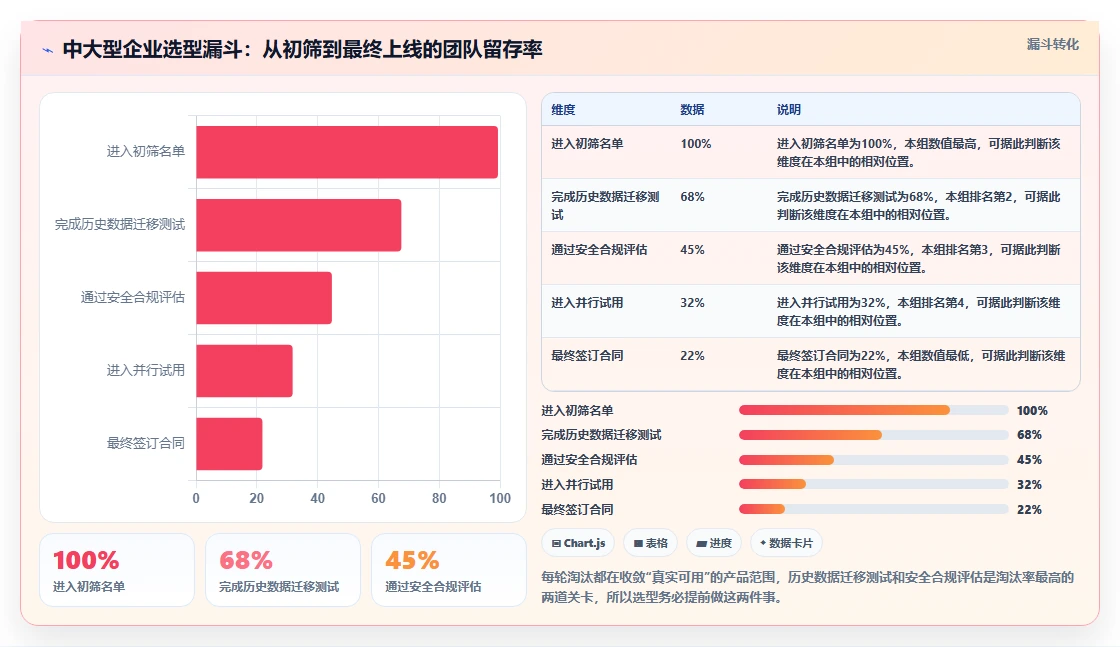Click the 完成历史数据迁移测试 label in the progress list
This screenshot has height=647, width=1120.
(x=601, y=435)
